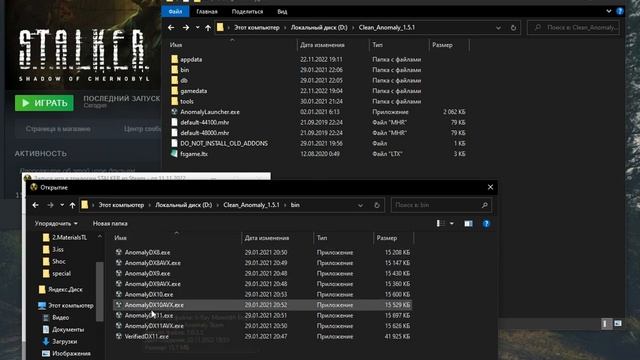640x360 pixels.
Task: Click the green ИГРАТЬ button in Steam
Action: [x=44, y=103]
